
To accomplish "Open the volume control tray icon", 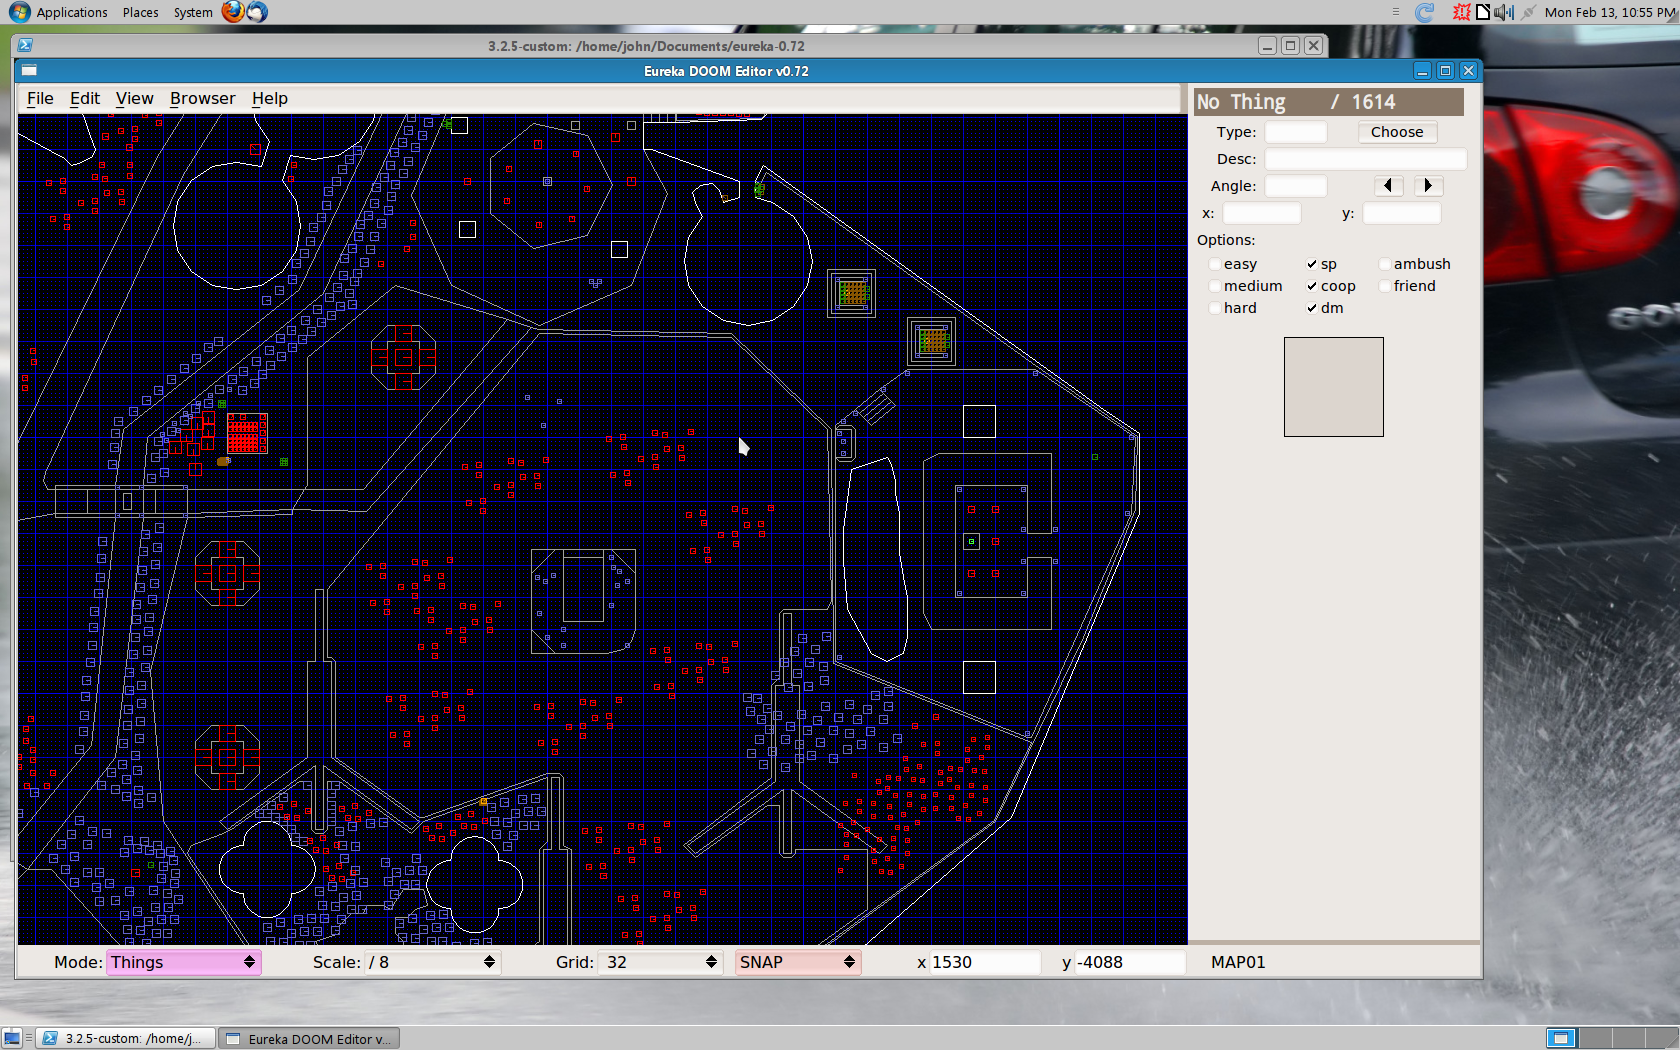I will point(1503,12).
